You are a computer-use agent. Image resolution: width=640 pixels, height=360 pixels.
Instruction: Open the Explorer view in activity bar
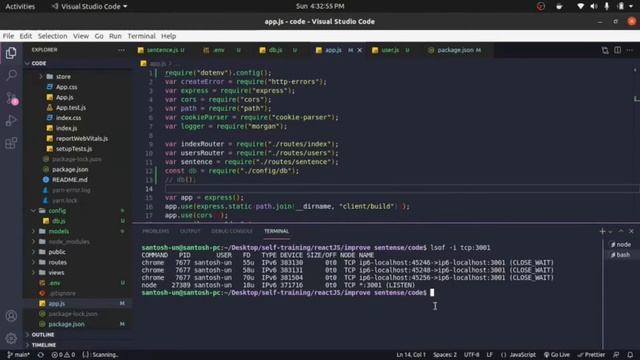coord(11,53)
